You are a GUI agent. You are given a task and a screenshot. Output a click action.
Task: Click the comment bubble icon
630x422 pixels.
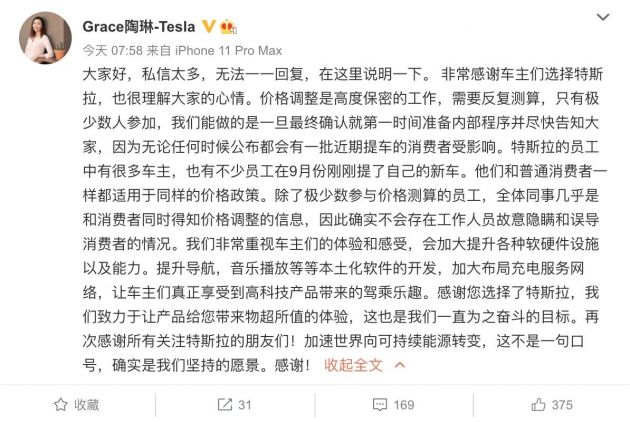pyautogui.click(x=378, y=405)
